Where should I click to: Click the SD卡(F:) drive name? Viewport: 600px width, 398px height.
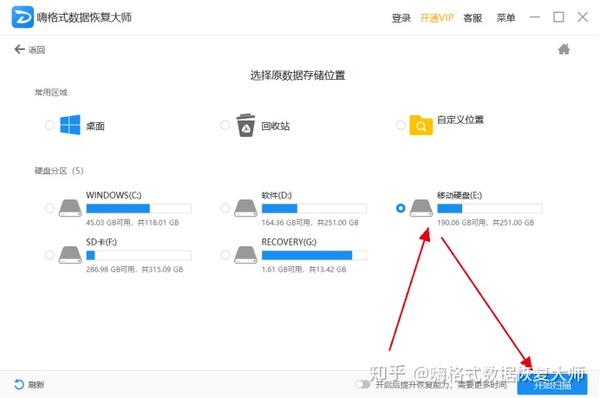(x=101, y=242)
